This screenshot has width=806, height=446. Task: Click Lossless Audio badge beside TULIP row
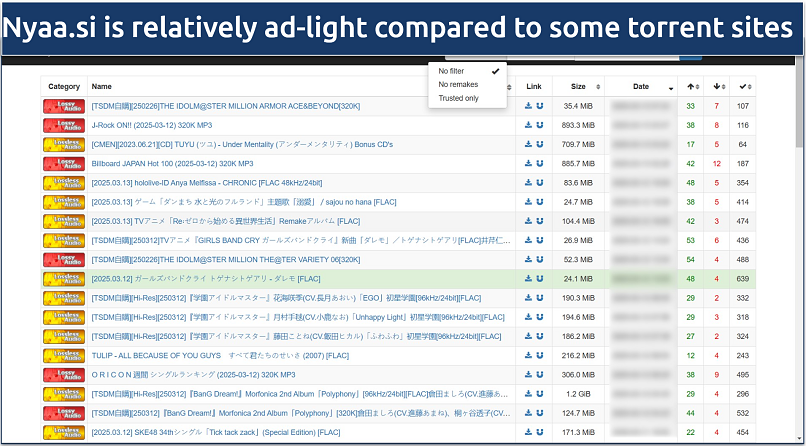tap(64, 356)
